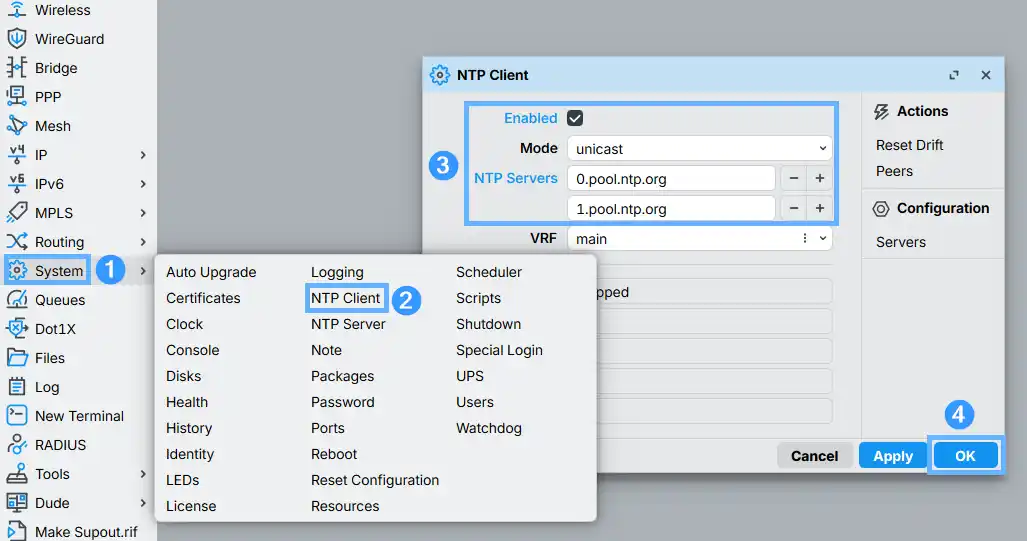Click the Make Supout.rif icon
Screen dimensions: 1027x541
16,531
